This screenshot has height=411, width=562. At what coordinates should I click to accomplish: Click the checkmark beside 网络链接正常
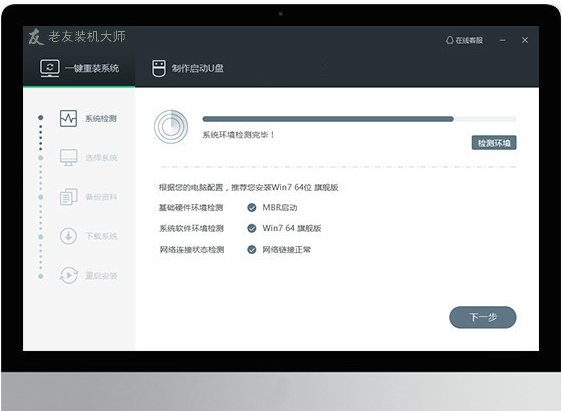coord(252,249)
